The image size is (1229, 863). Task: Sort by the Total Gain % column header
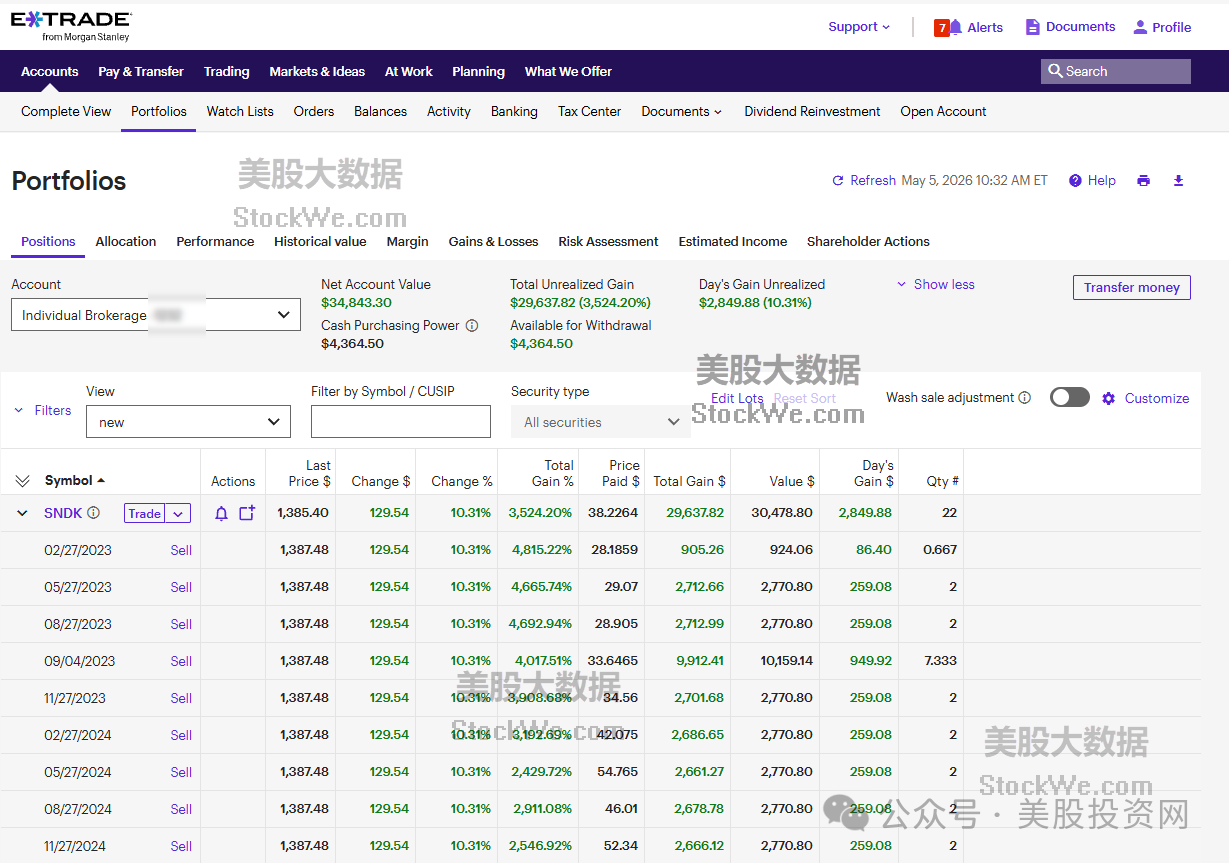click(553, 473)
